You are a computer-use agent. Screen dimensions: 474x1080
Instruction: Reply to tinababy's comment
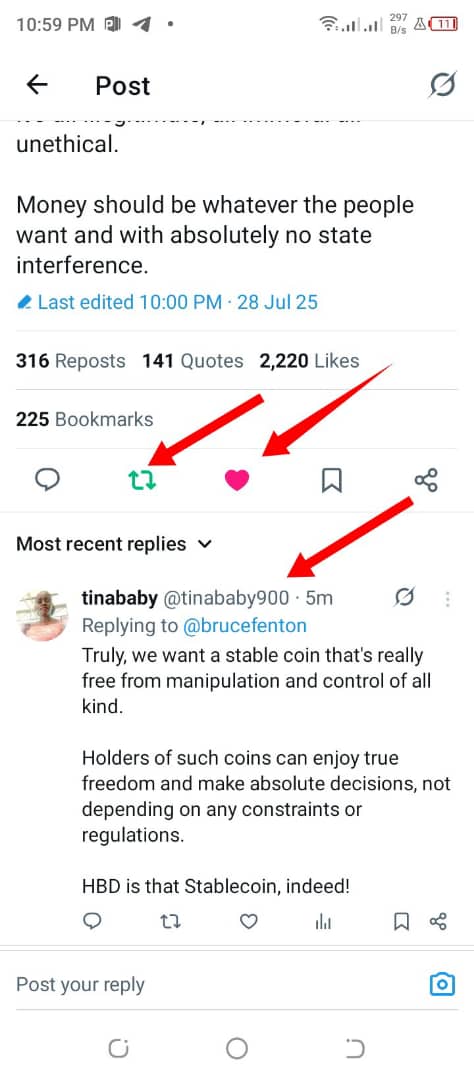click(92, 921)
